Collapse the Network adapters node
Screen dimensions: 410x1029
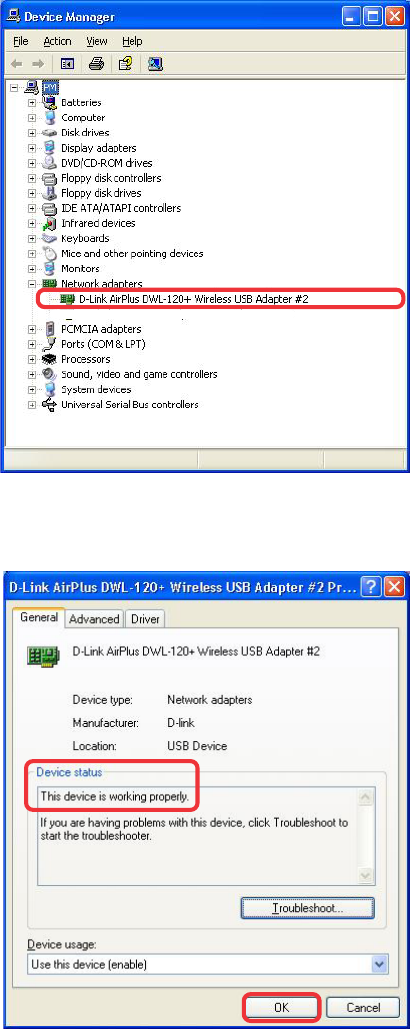click(31, 284)
